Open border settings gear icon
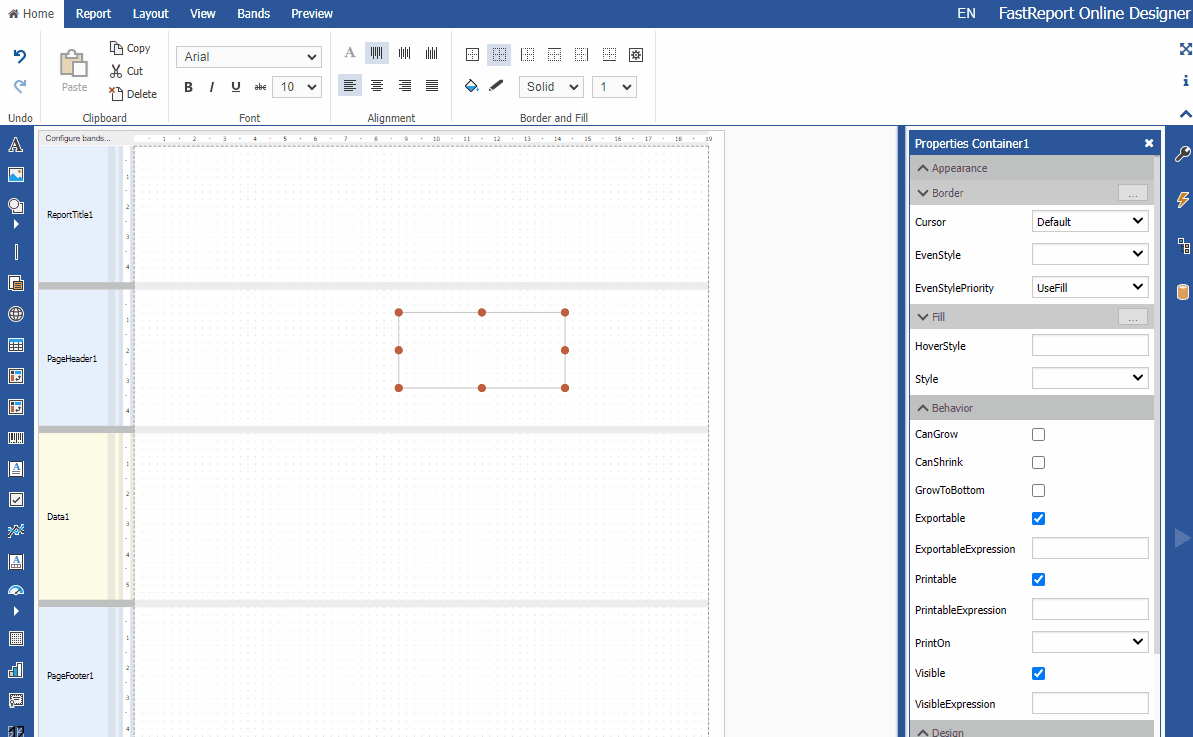1193x737 pixels. click(635, 55)
